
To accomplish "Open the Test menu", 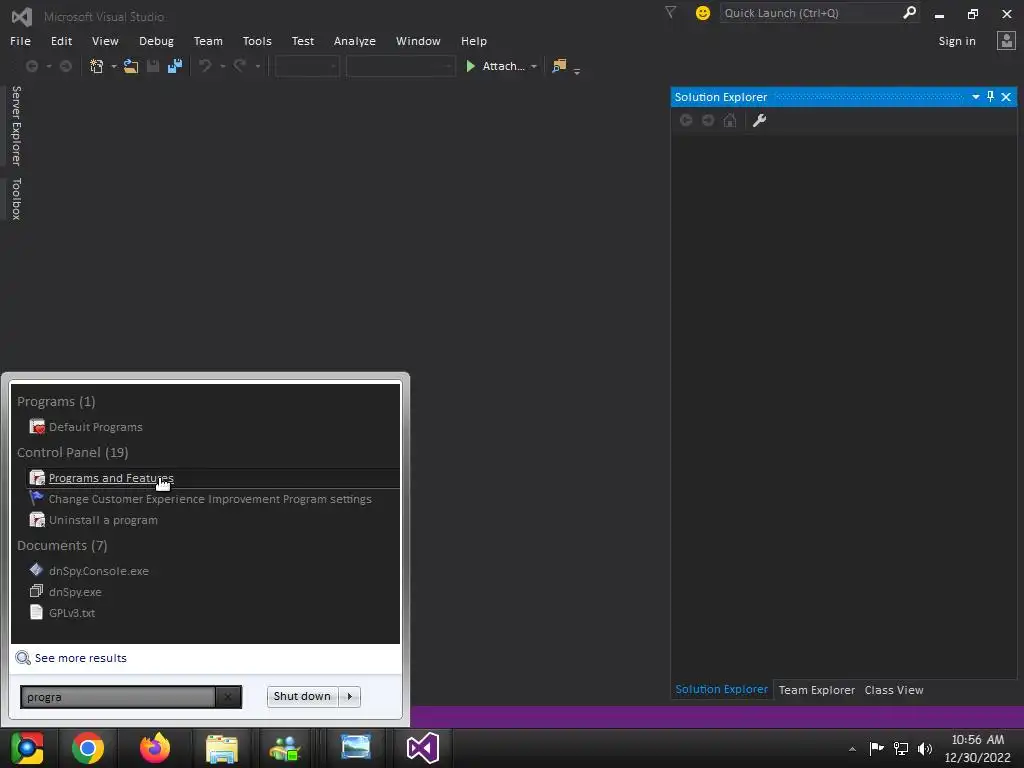I will click(302, 41).
